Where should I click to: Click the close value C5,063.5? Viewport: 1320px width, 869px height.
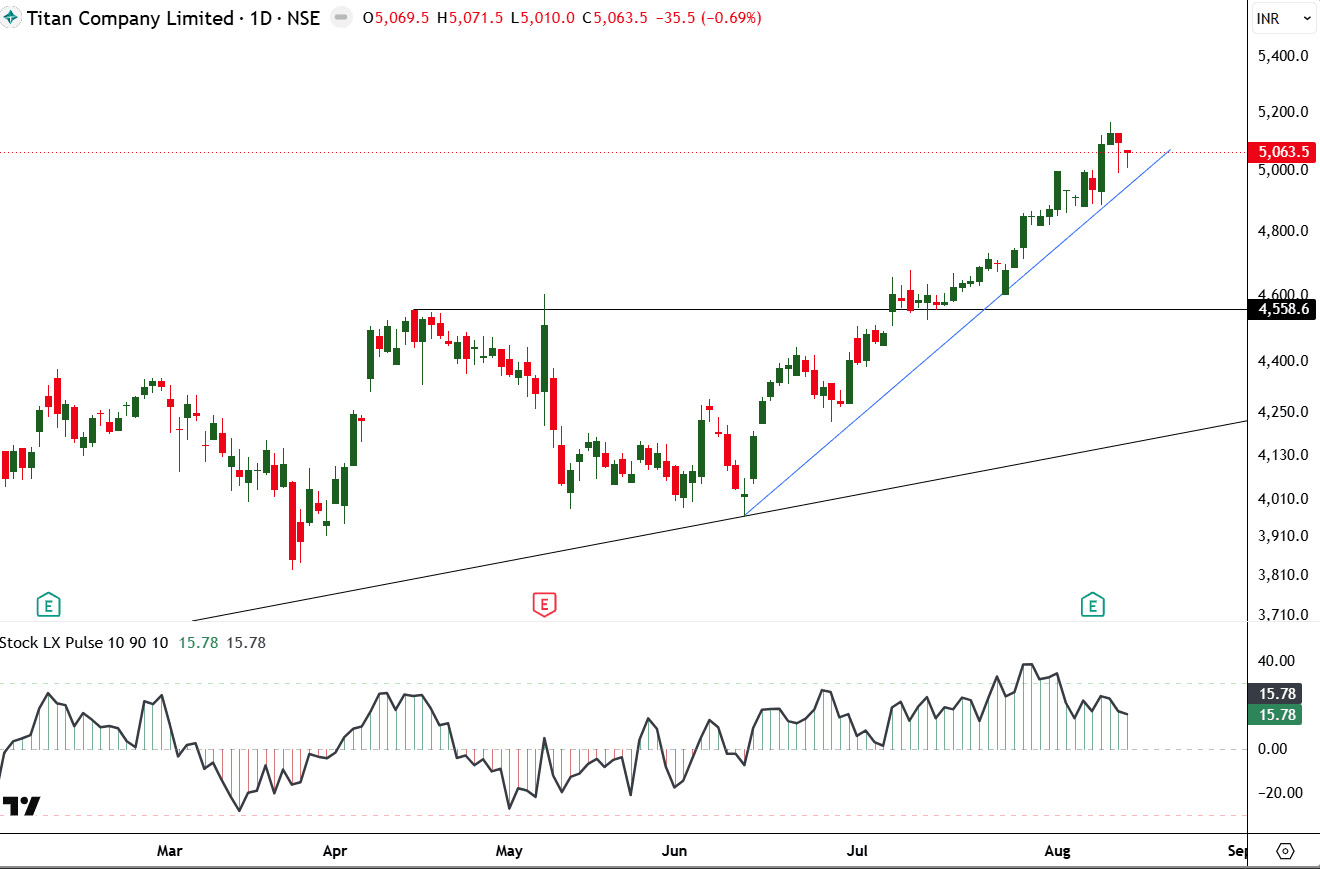click(x=615, y=18)
